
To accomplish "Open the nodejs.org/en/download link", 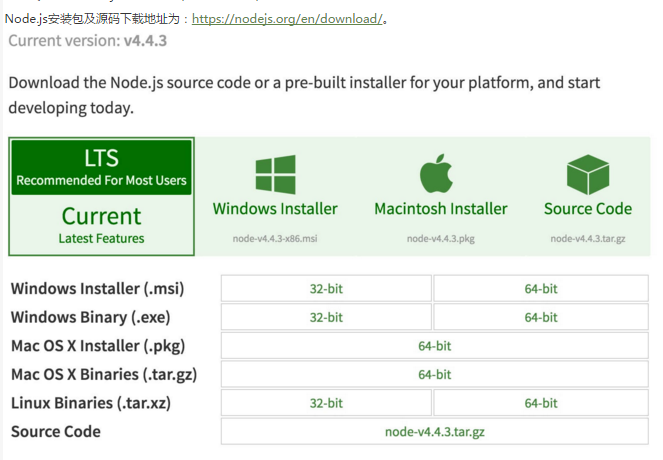I will tap(287, 19).
